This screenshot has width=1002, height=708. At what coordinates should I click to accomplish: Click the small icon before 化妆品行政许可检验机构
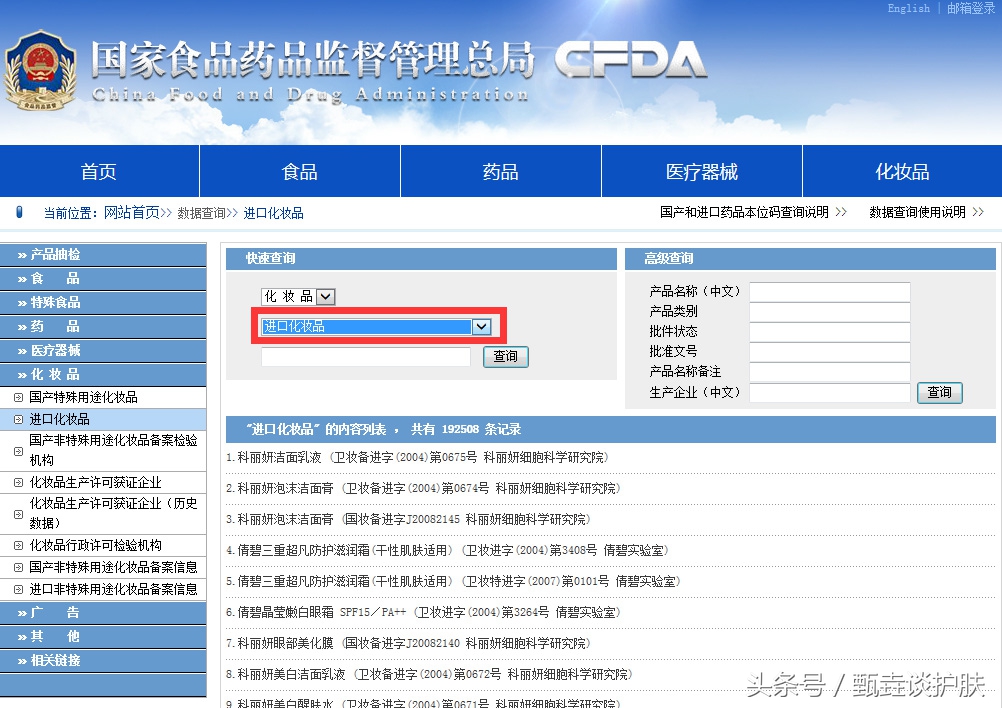pos(19,545)
